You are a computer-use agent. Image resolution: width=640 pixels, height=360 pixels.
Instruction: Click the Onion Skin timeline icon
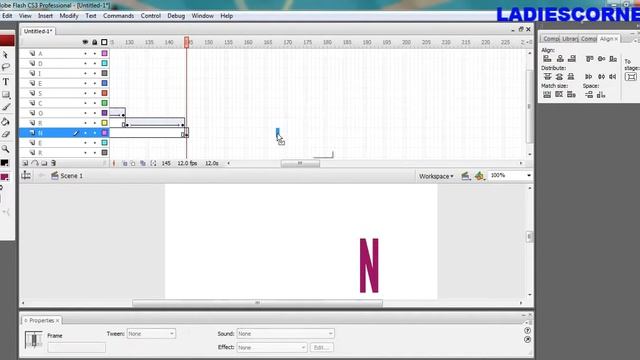pos(124,163)
